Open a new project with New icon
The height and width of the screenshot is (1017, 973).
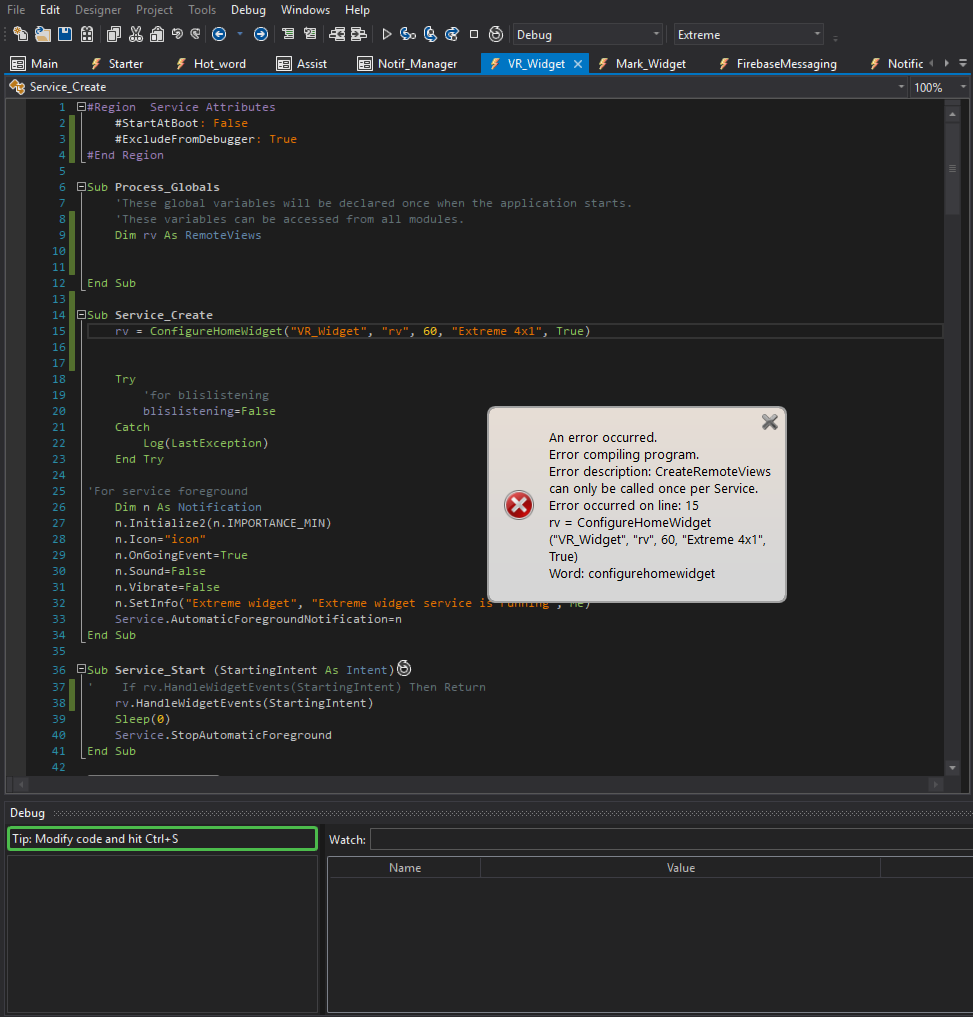21,33
